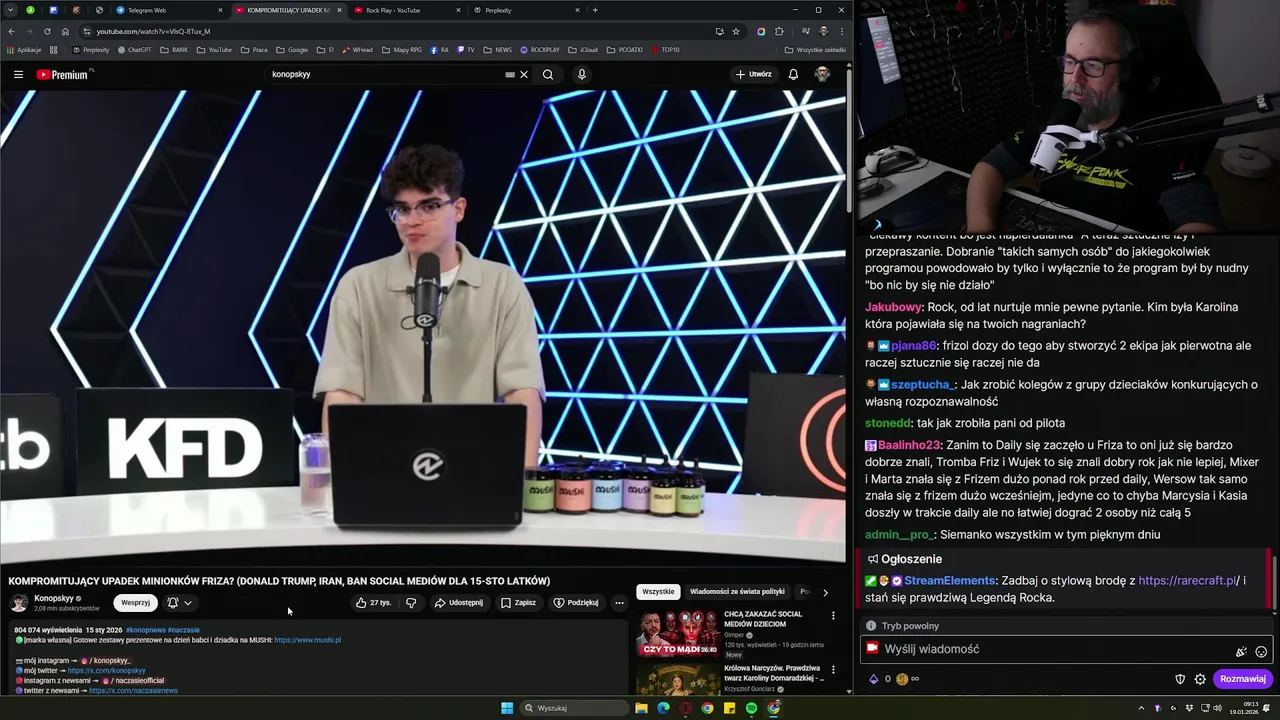This screenshot has width=1280, height=720.
Task: Go back in browser history
Action: point(11,31)
